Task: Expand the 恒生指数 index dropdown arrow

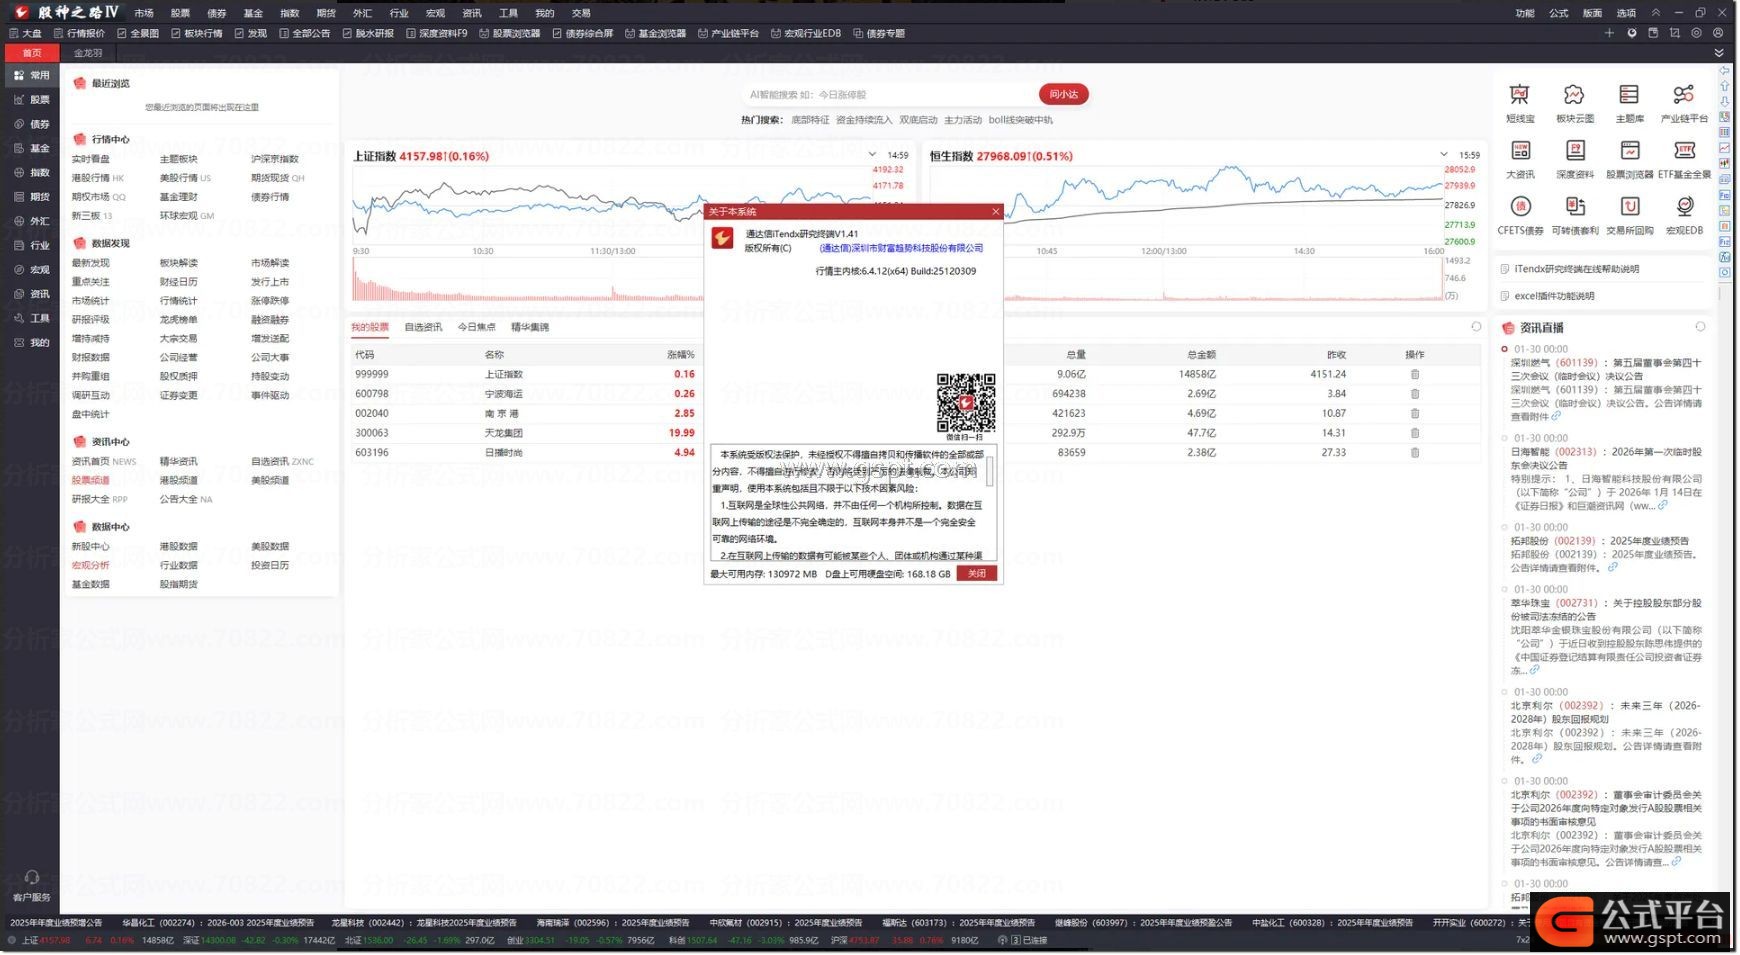Action: [1443, 155]
